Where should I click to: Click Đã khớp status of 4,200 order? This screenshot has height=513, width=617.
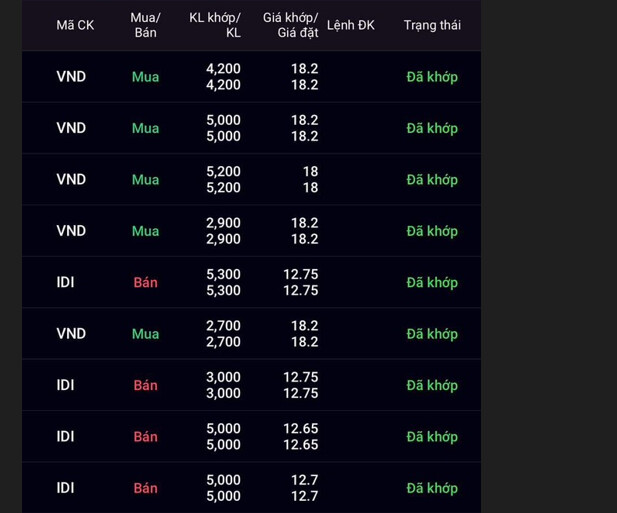click(432, 77)
